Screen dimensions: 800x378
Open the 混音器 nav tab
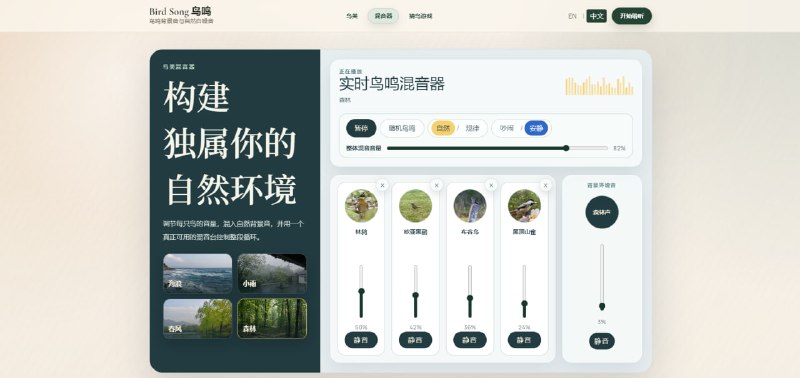point(383,16)
